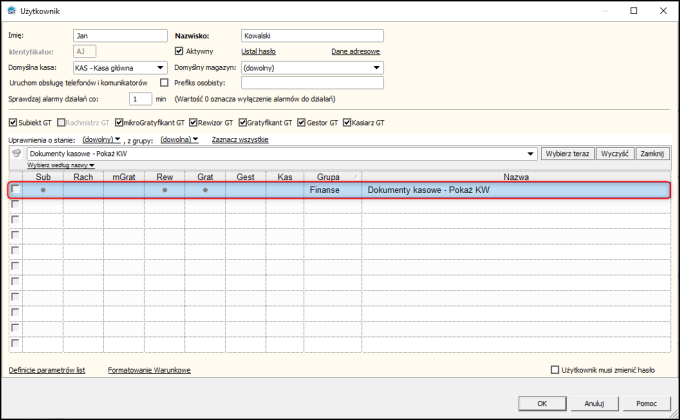Viewport: 680px width, 420px height.
Task: Sort by the Nazwa column header
Action: [x=516, y=177]
